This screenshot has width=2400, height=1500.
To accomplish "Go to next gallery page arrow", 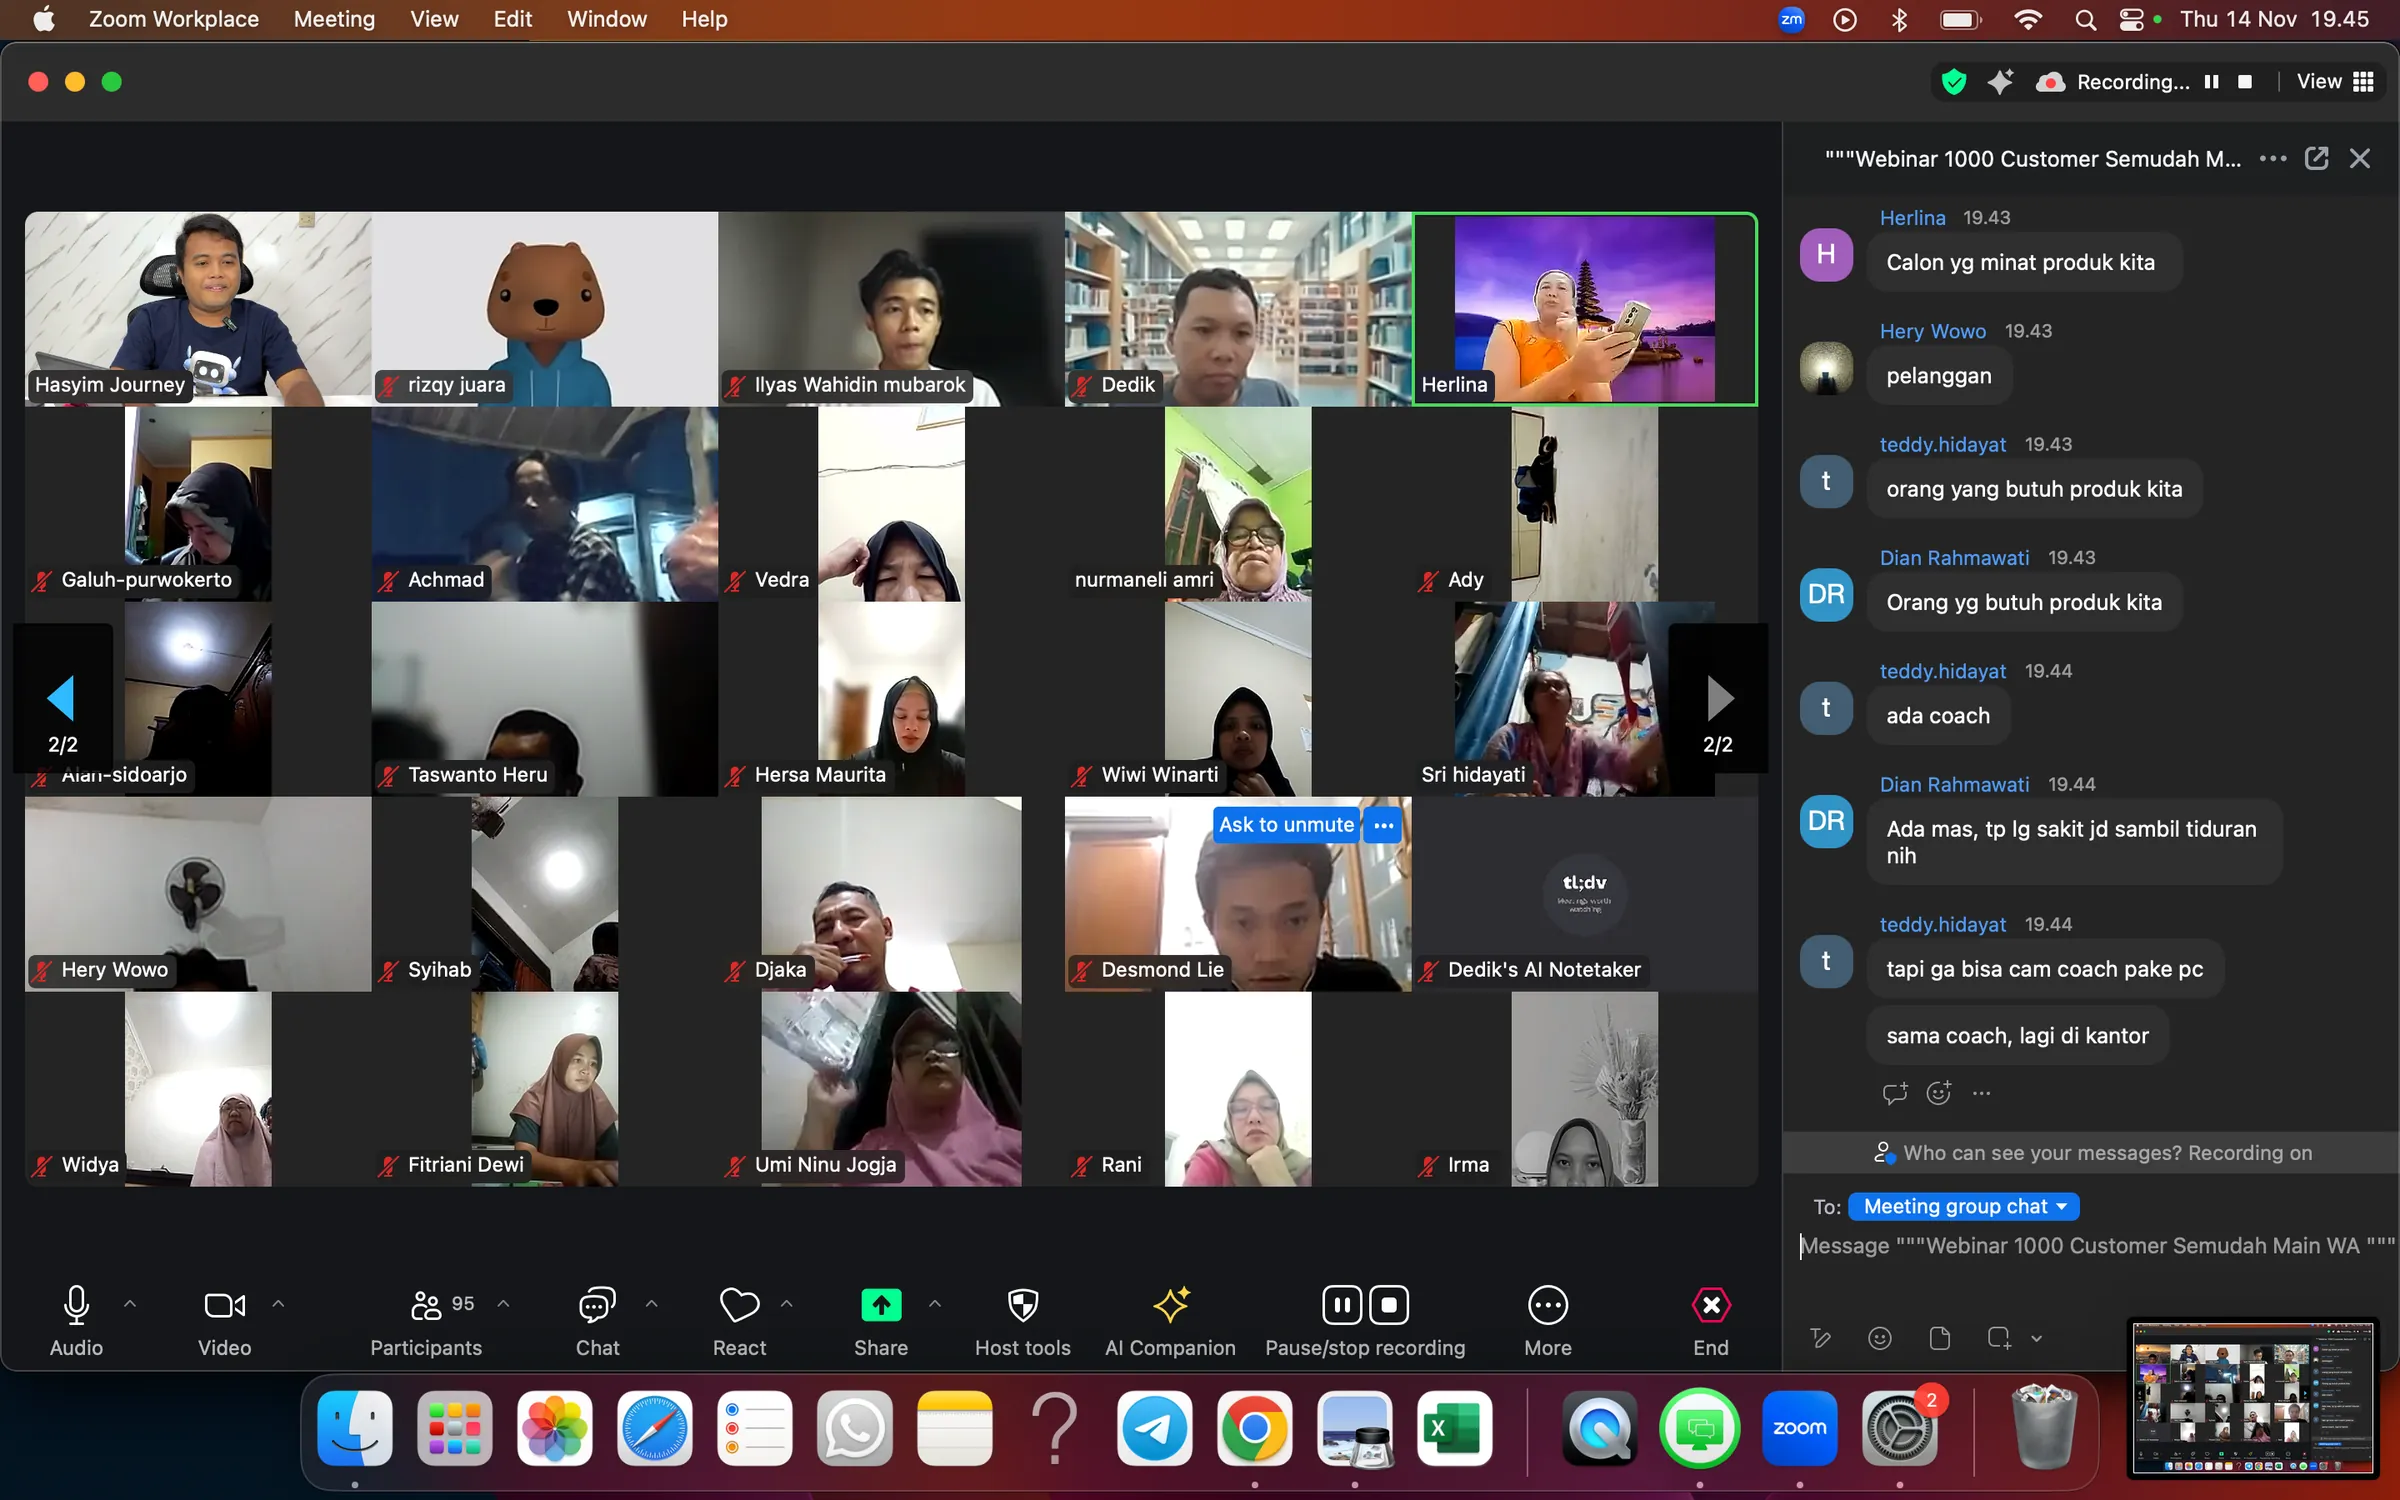I will [x=1718, y=698].
